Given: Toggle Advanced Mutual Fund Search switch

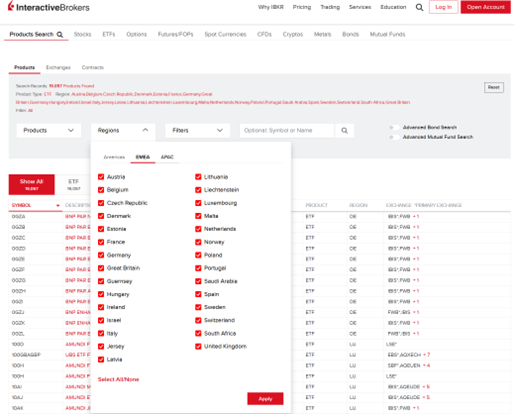Looking at the screenshot, I should point(394,137).
